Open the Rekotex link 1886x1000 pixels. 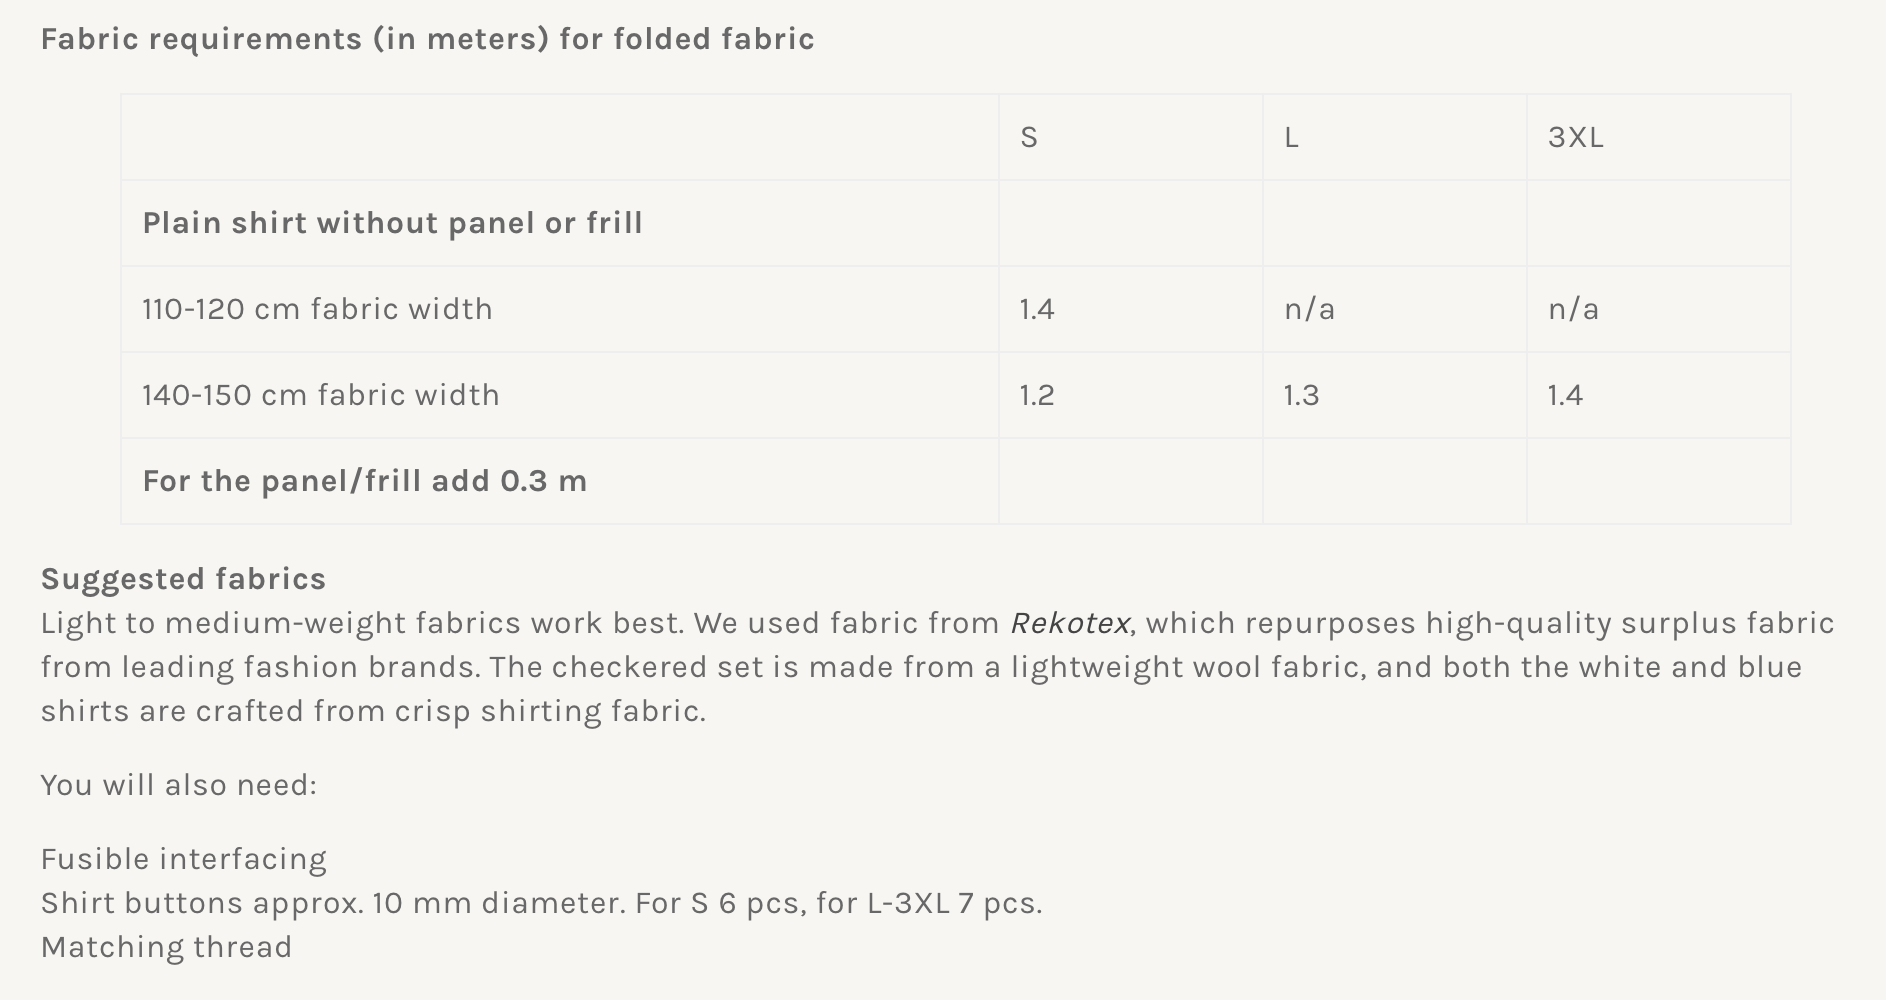coord(1069,623)
